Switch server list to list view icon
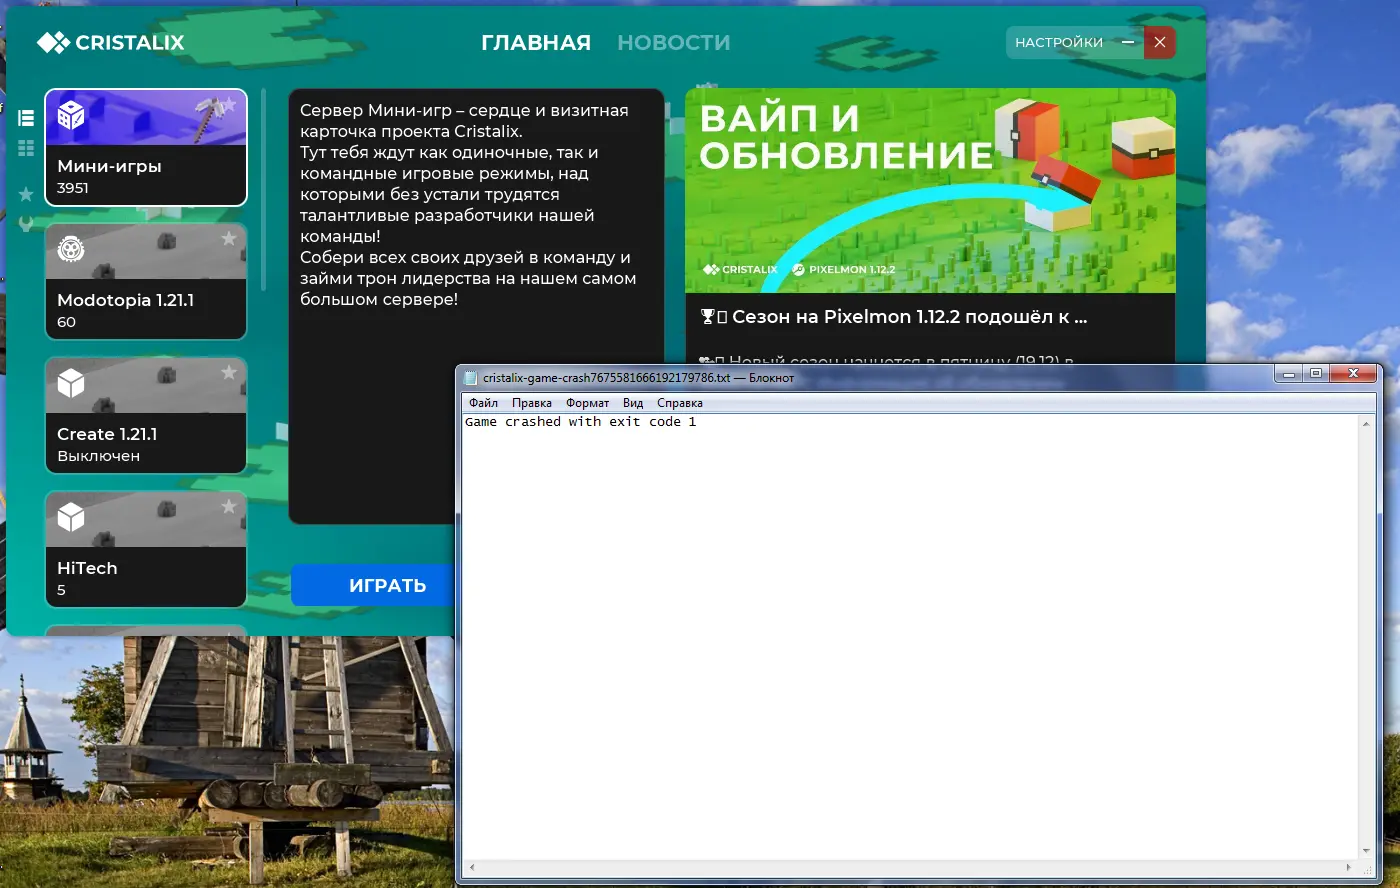 coord(26,118)
